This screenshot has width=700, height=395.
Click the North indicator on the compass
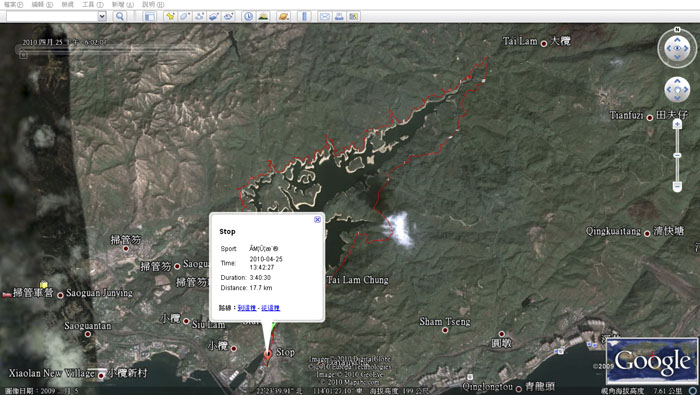tap(677, 29)
